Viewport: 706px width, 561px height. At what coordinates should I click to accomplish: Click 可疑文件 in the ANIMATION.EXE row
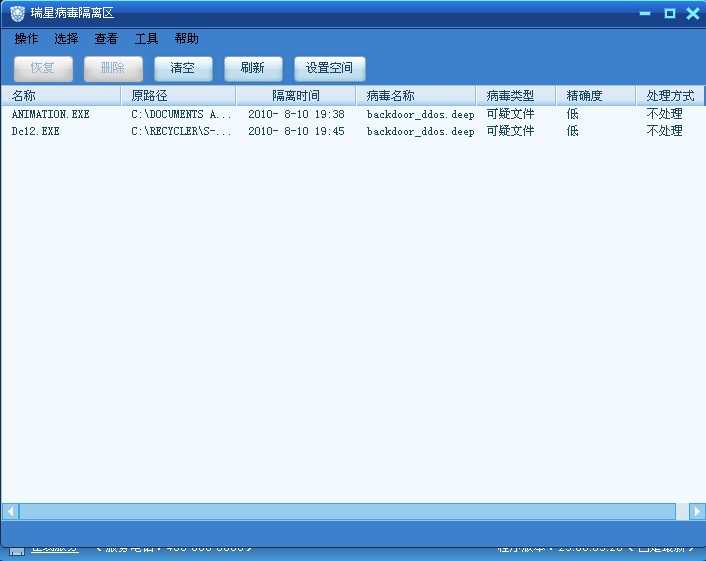pyautogui.click(x=510, y=114)
